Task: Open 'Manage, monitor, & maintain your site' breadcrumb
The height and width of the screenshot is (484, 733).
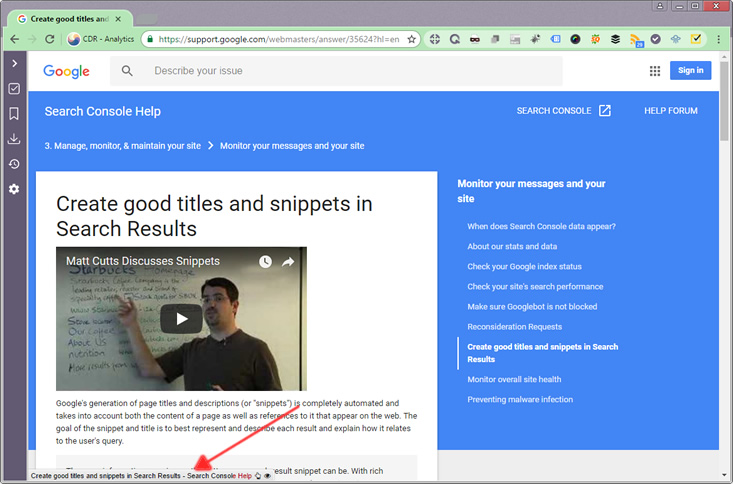Action: coord(122,146)
